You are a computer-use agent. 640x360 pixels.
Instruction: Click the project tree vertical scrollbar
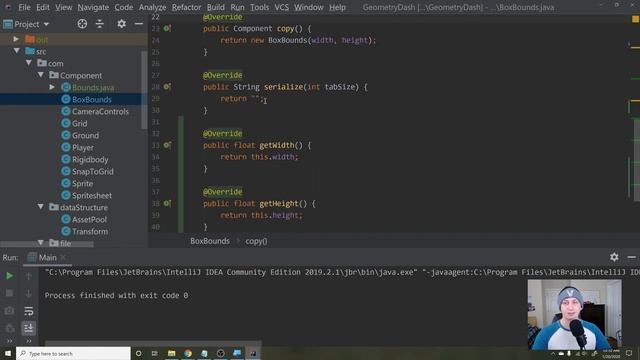tap(144, 90)
